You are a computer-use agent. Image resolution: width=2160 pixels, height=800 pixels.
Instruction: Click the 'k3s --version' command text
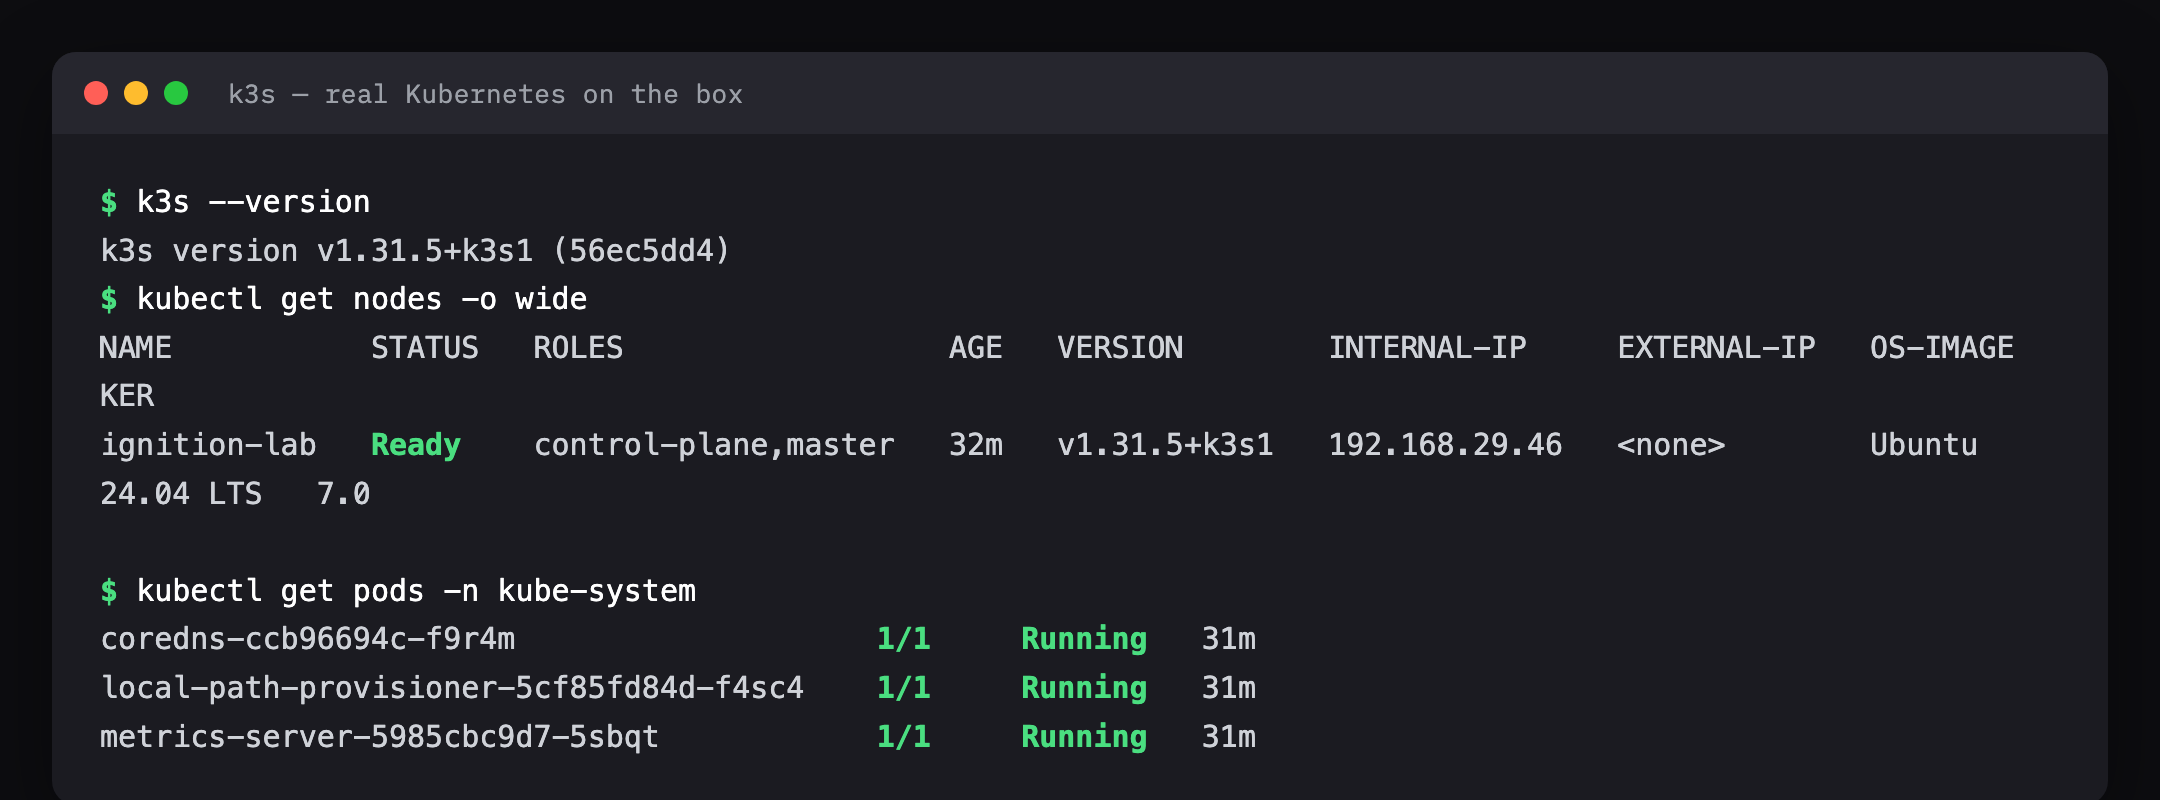(253, 202)
